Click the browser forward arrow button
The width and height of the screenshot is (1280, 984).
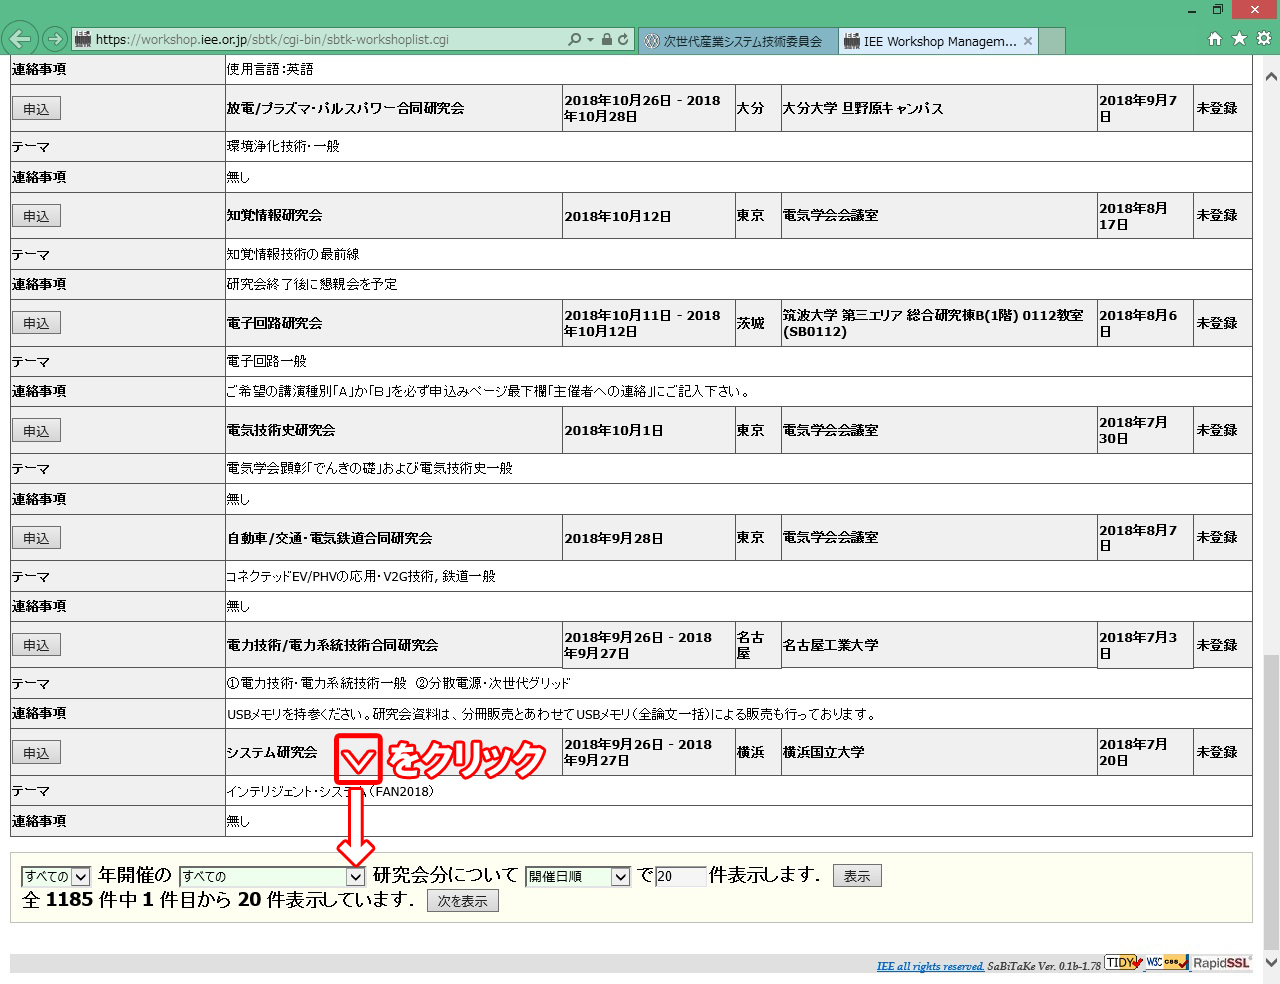tap(55, 39)
